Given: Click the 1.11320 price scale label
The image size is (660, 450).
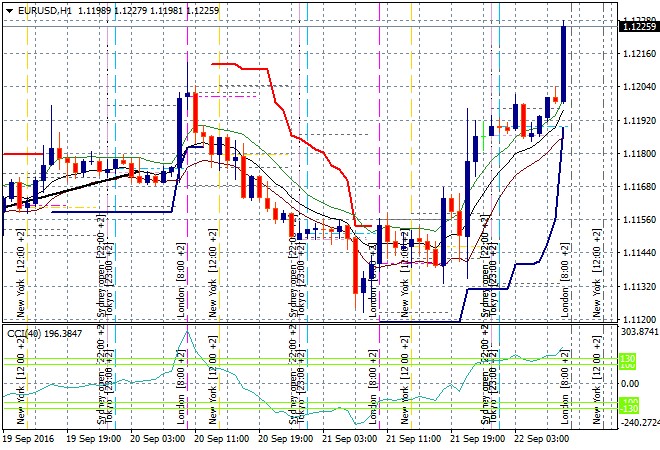Looking at the screenshot, I should coord(638,286).
